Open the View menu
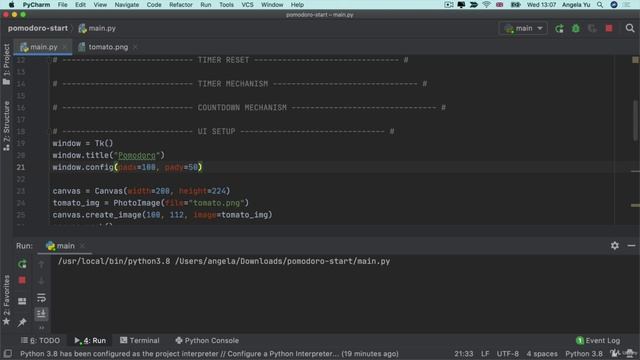Screen dimensions: 640x360 click(100, 5)
